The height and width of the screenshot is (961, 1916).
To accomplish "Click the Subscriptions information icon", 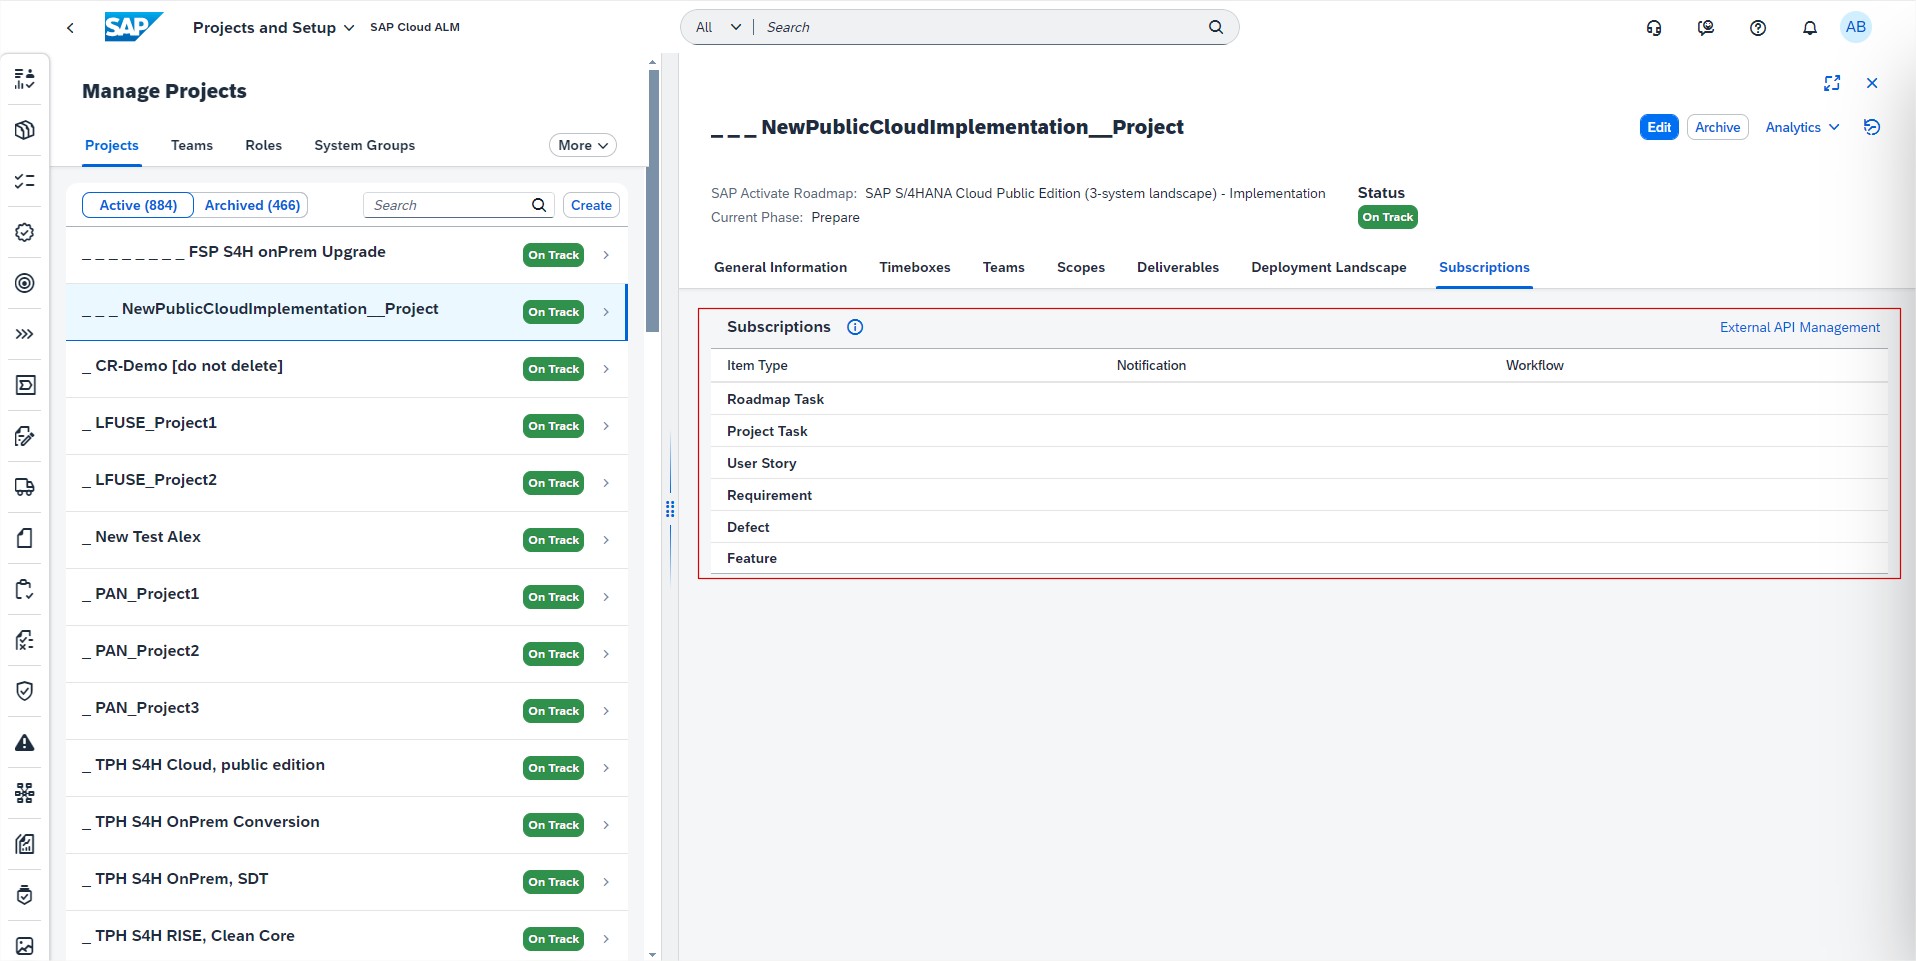I will (x=855, y=327).
